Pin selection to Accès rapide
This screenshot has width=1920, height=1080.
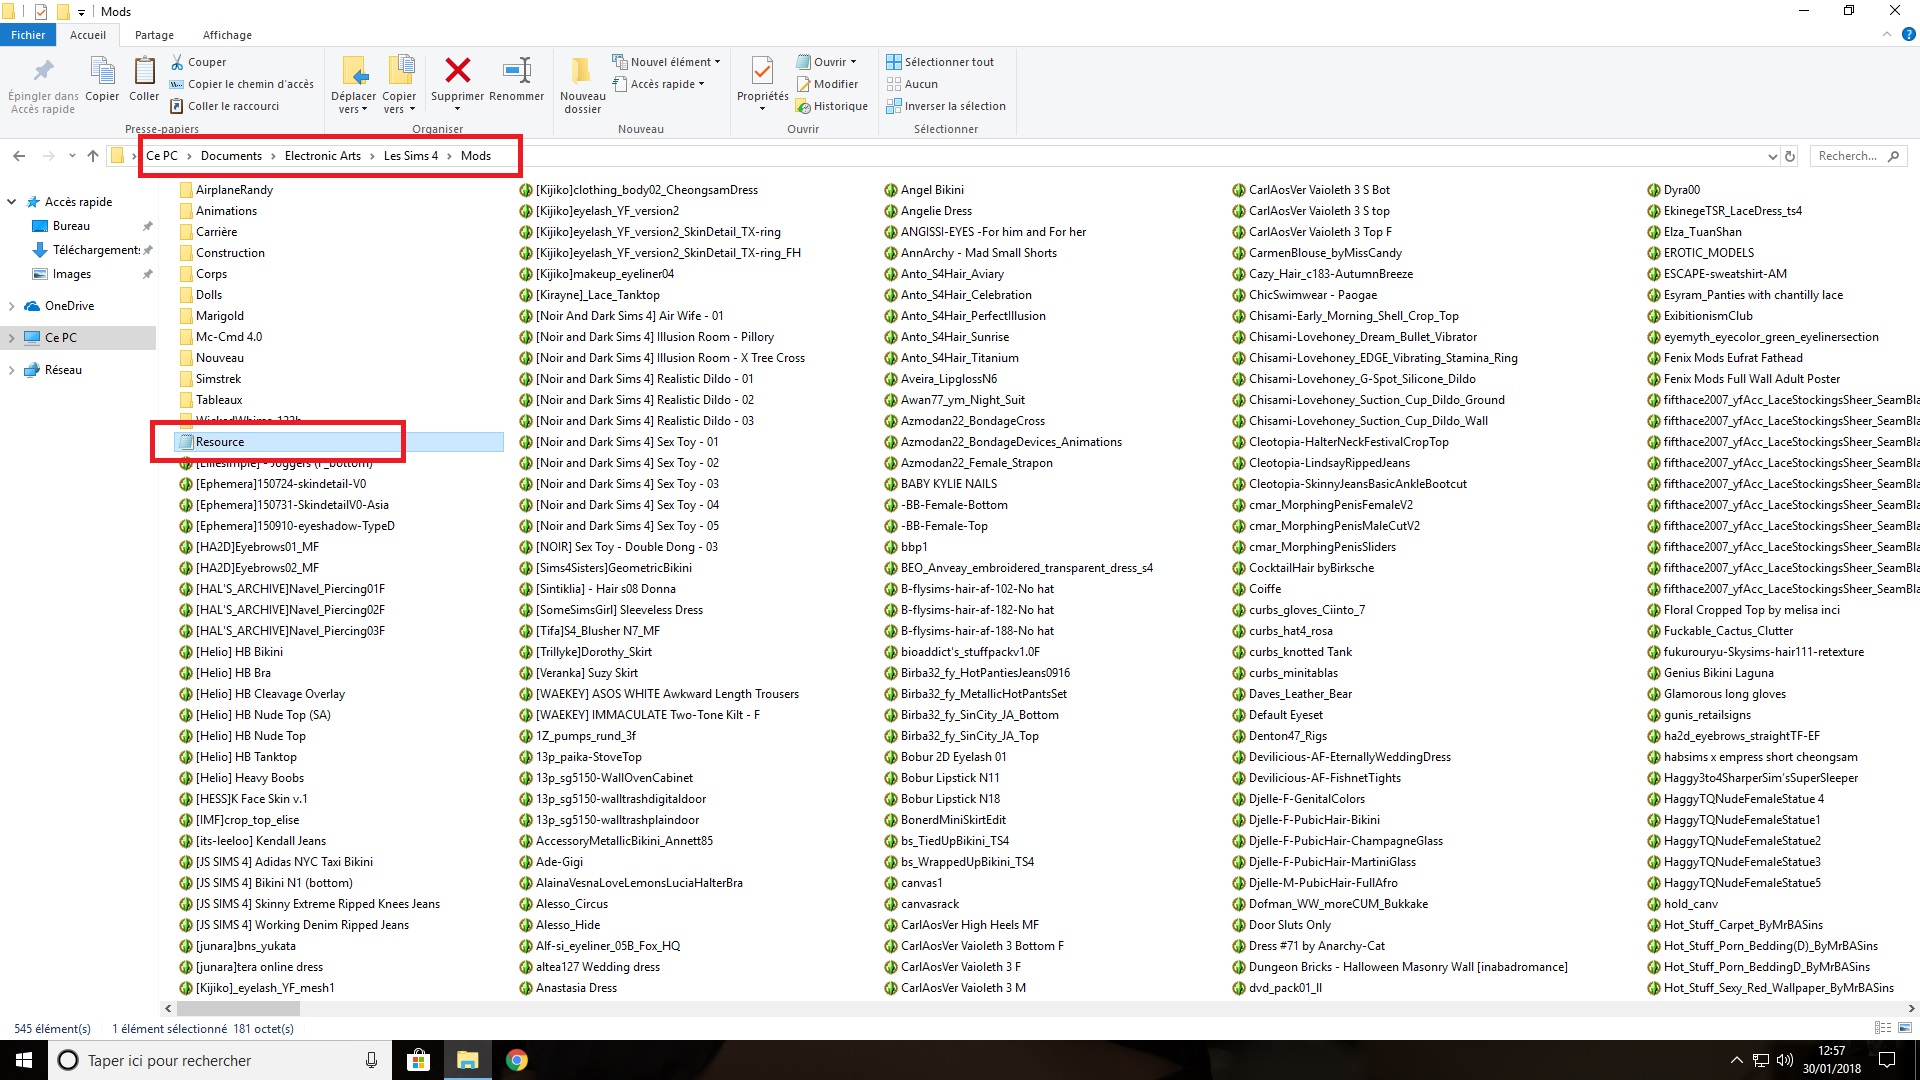click(x=43, y=86)
